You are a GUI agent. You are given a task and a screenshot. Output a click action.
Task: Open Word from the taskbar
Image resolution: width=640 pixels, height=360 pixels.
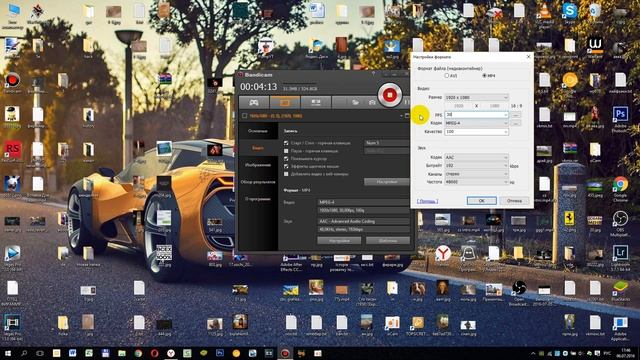[73, 353]
